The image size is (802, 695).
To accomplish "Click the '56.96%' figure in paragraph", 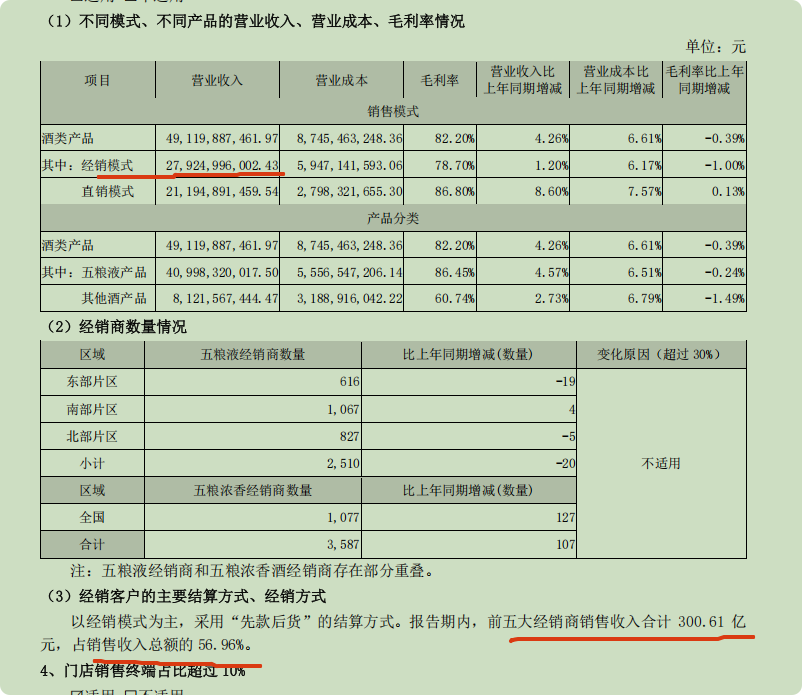I will 221,645.
